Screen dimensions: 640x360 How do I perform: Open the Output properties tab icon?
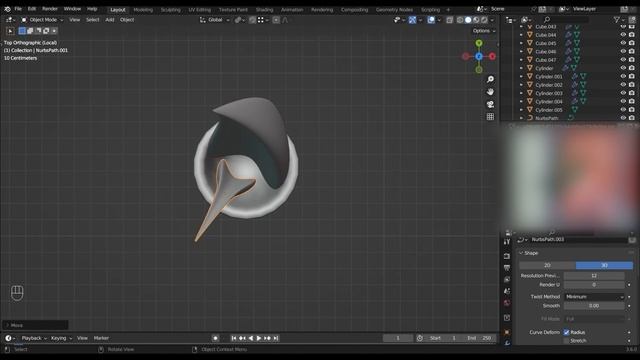point(507,268)
